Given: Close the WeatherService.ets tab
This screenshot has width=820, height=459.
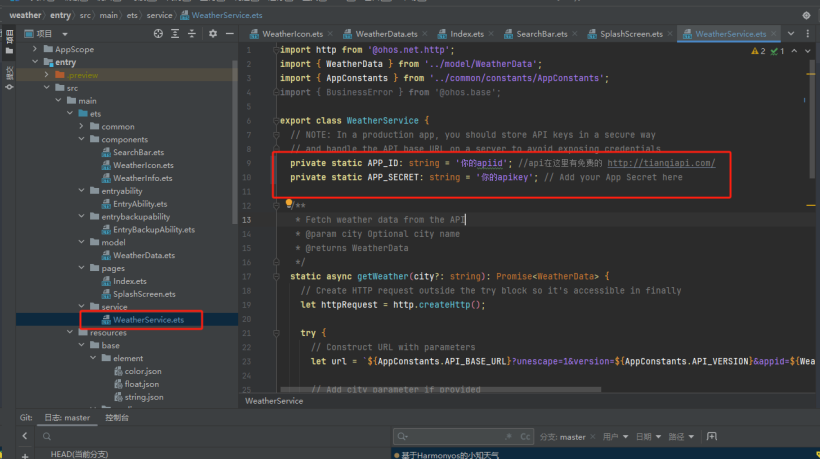Looking at the screenshot, I should click(773, 34).
